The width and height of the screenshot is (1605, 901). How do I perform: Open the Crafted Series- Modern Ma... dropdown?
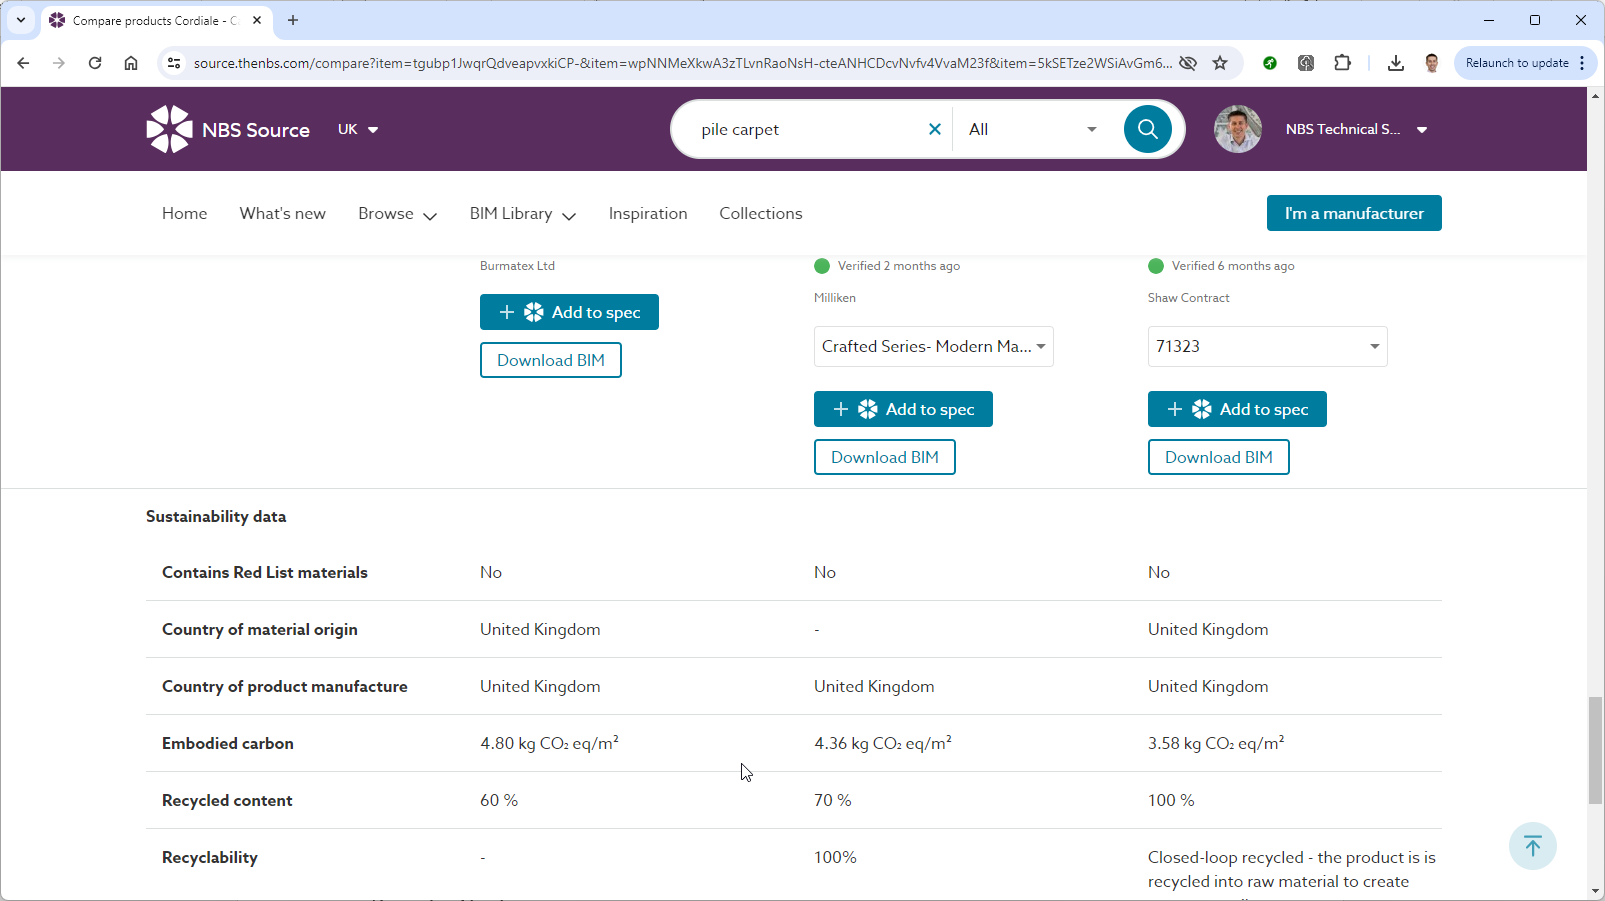click(x=934, y=347)
